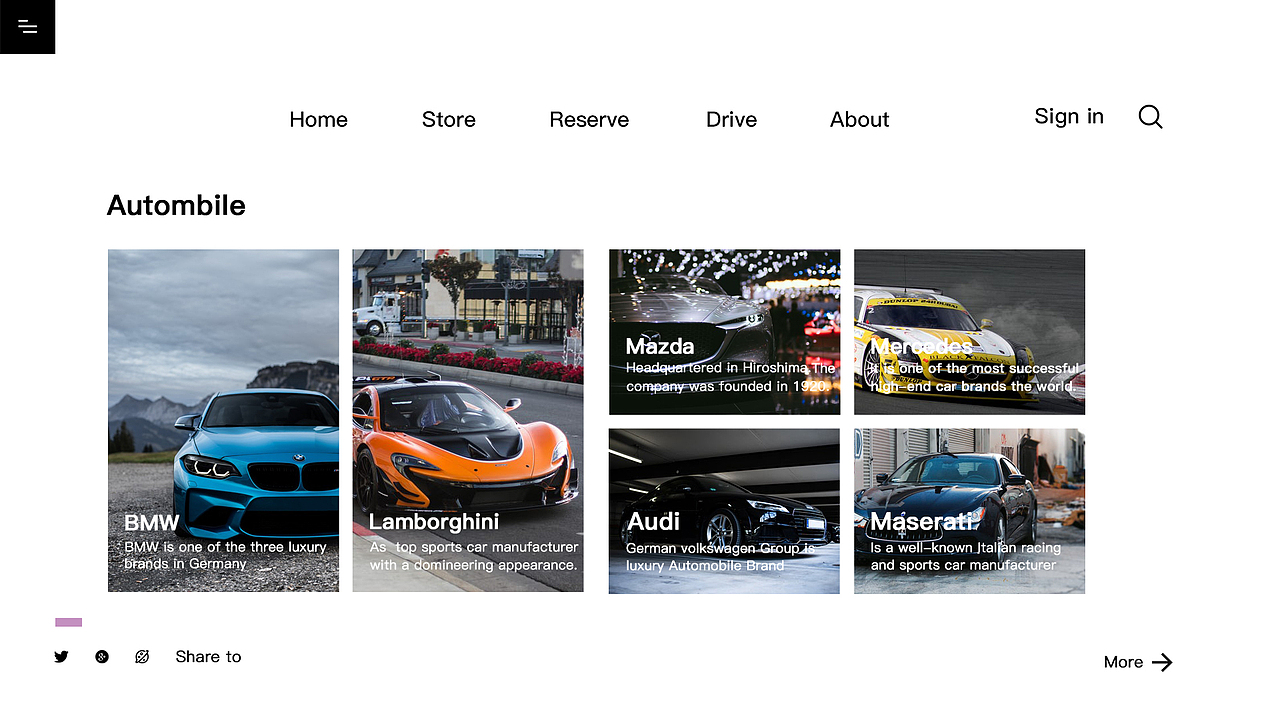Click "one of the most successful" text

(x=990, y=368)
